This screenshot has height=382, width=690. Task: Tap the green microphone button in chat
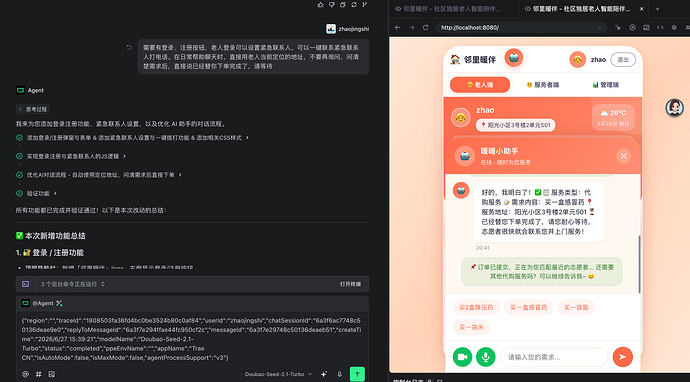486,356
